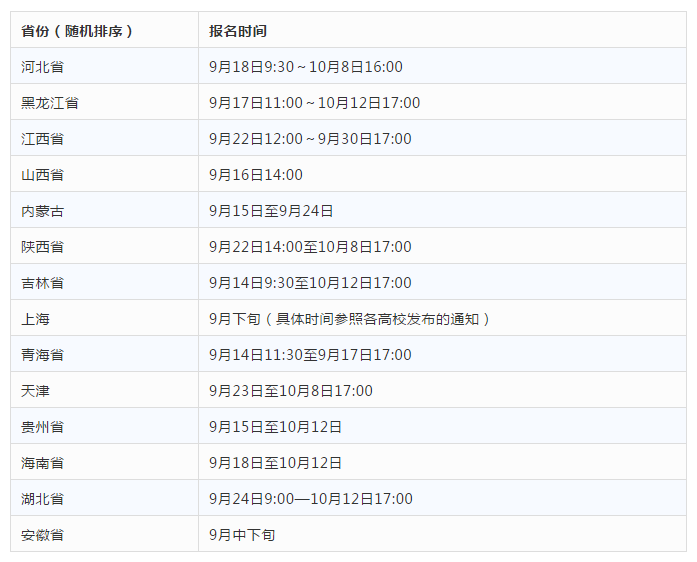Click the time 9月18日9:30～10月8日16:00
697x562 pixels.
coord(306,67)
